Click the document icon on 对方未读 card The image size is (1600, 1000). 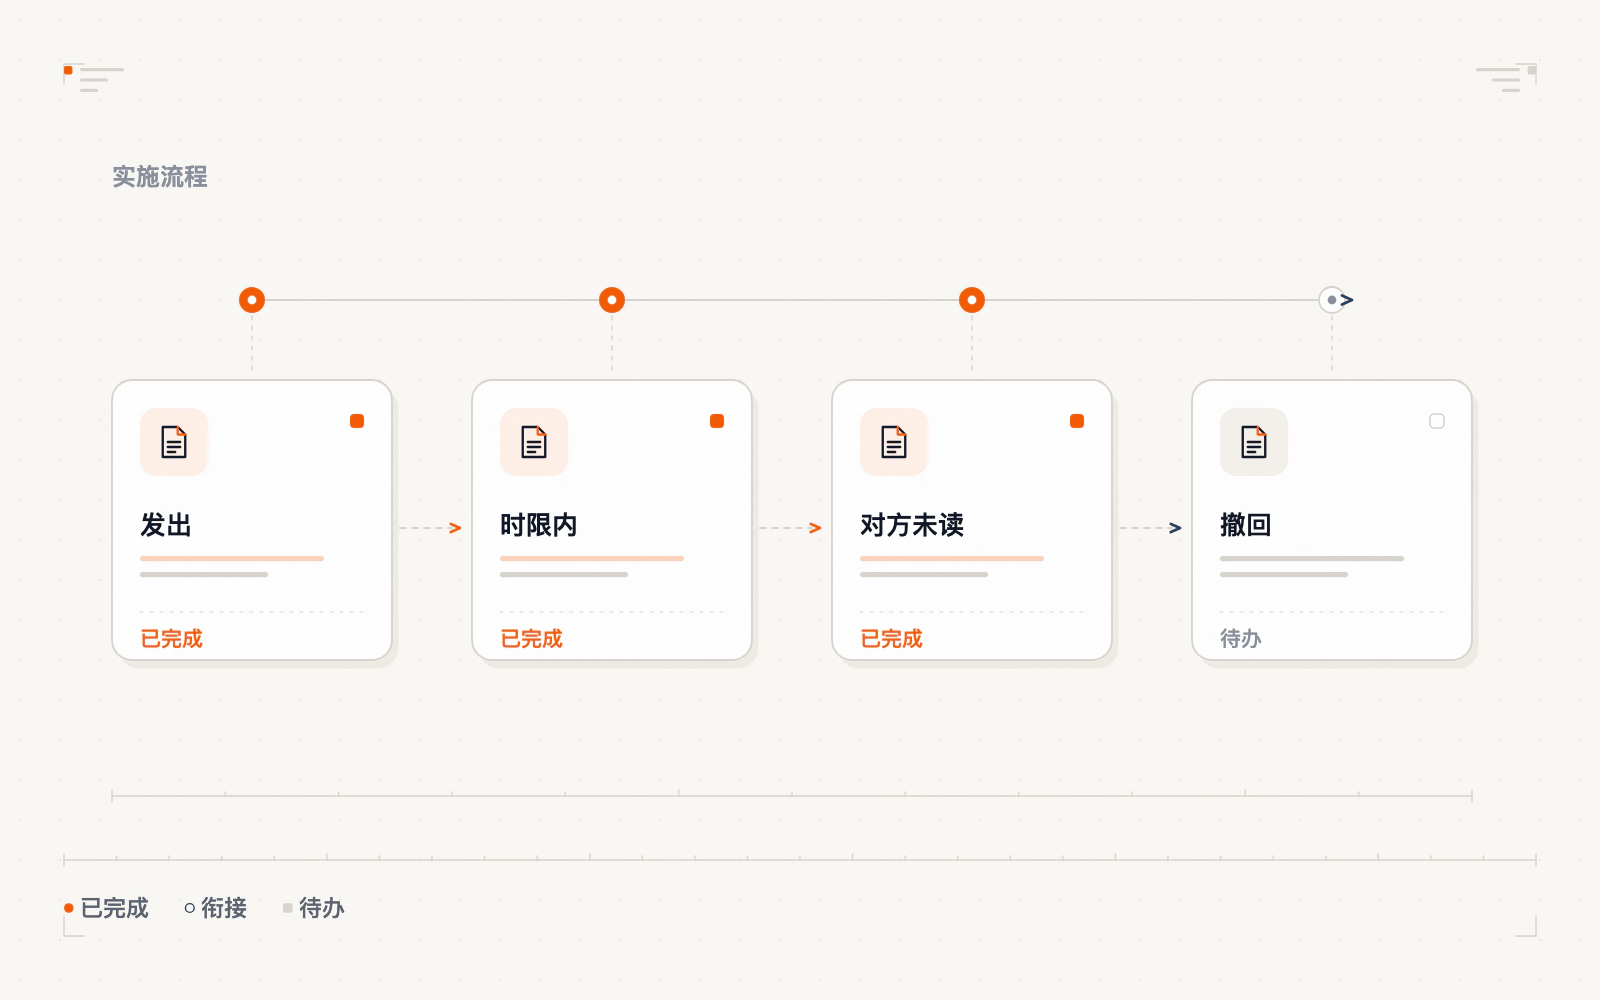[x=894, y=442]
